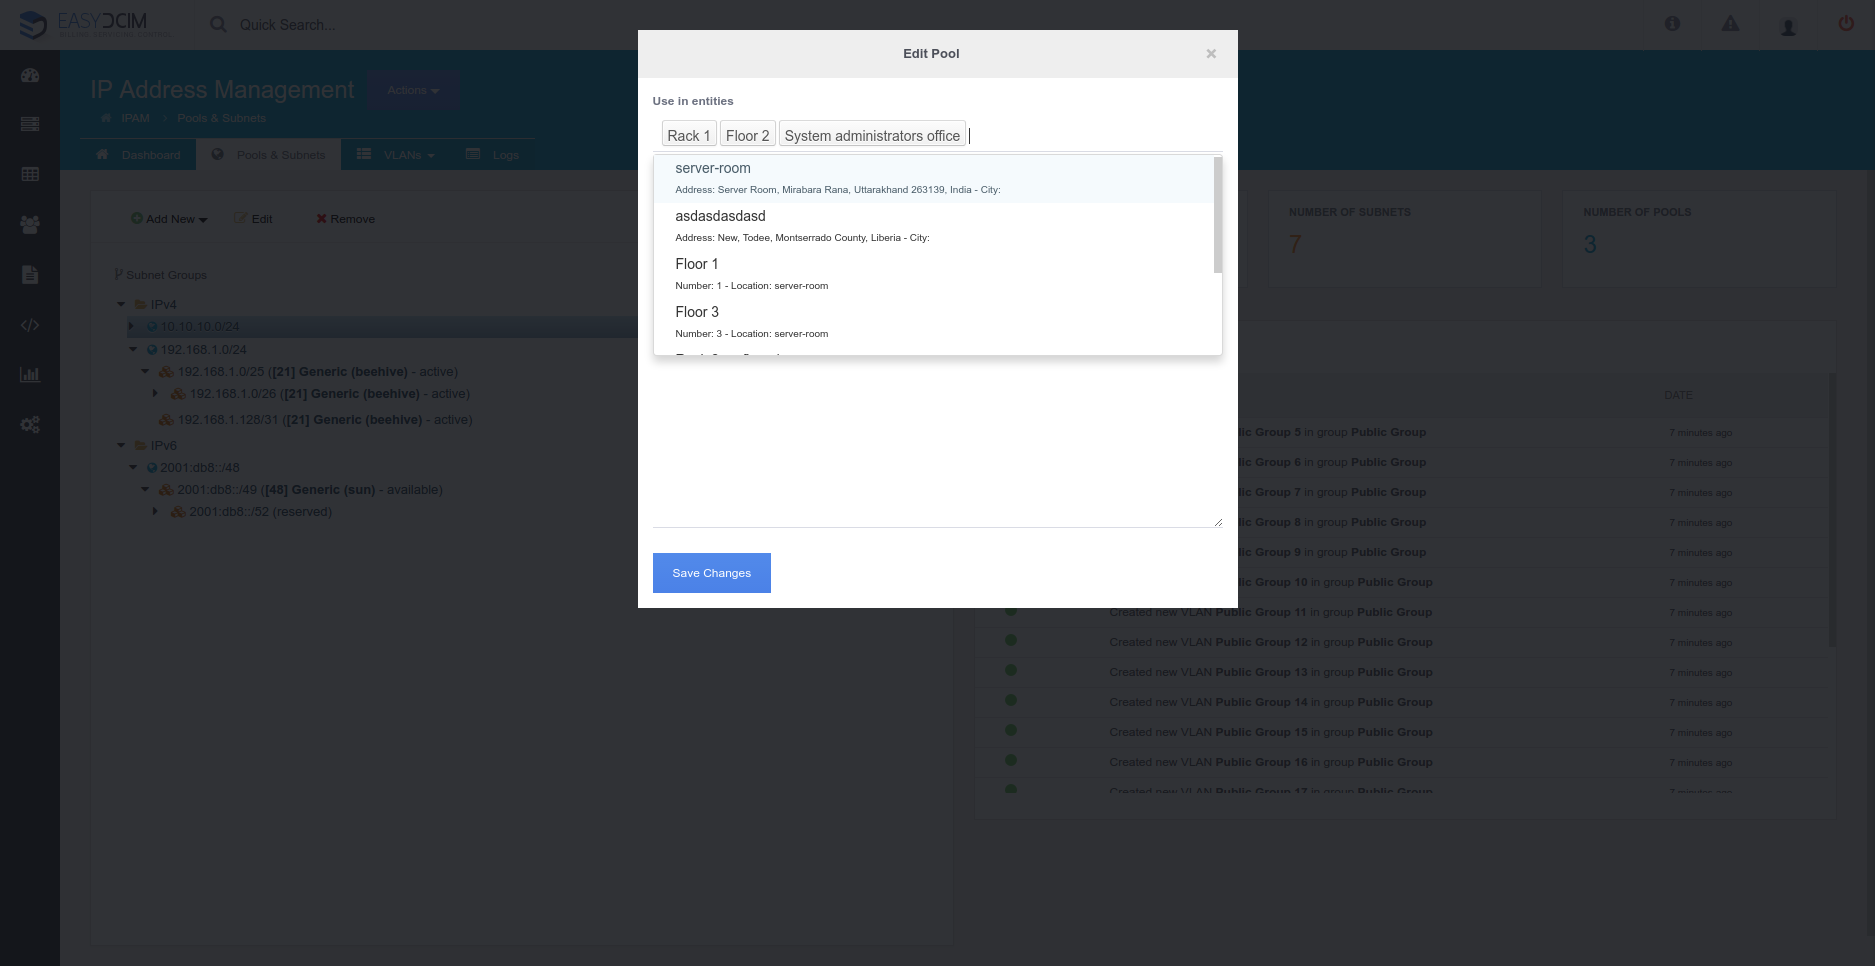The height and width of the screenshot is (966, 1875).
Task: Click the Date column header
Action: [1678, 395]
